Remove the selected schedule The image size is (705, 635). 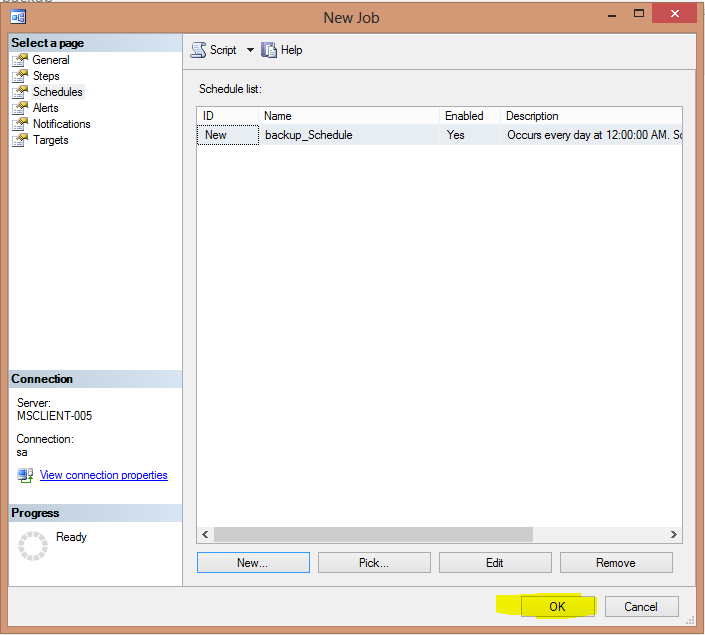coord(616,563)
